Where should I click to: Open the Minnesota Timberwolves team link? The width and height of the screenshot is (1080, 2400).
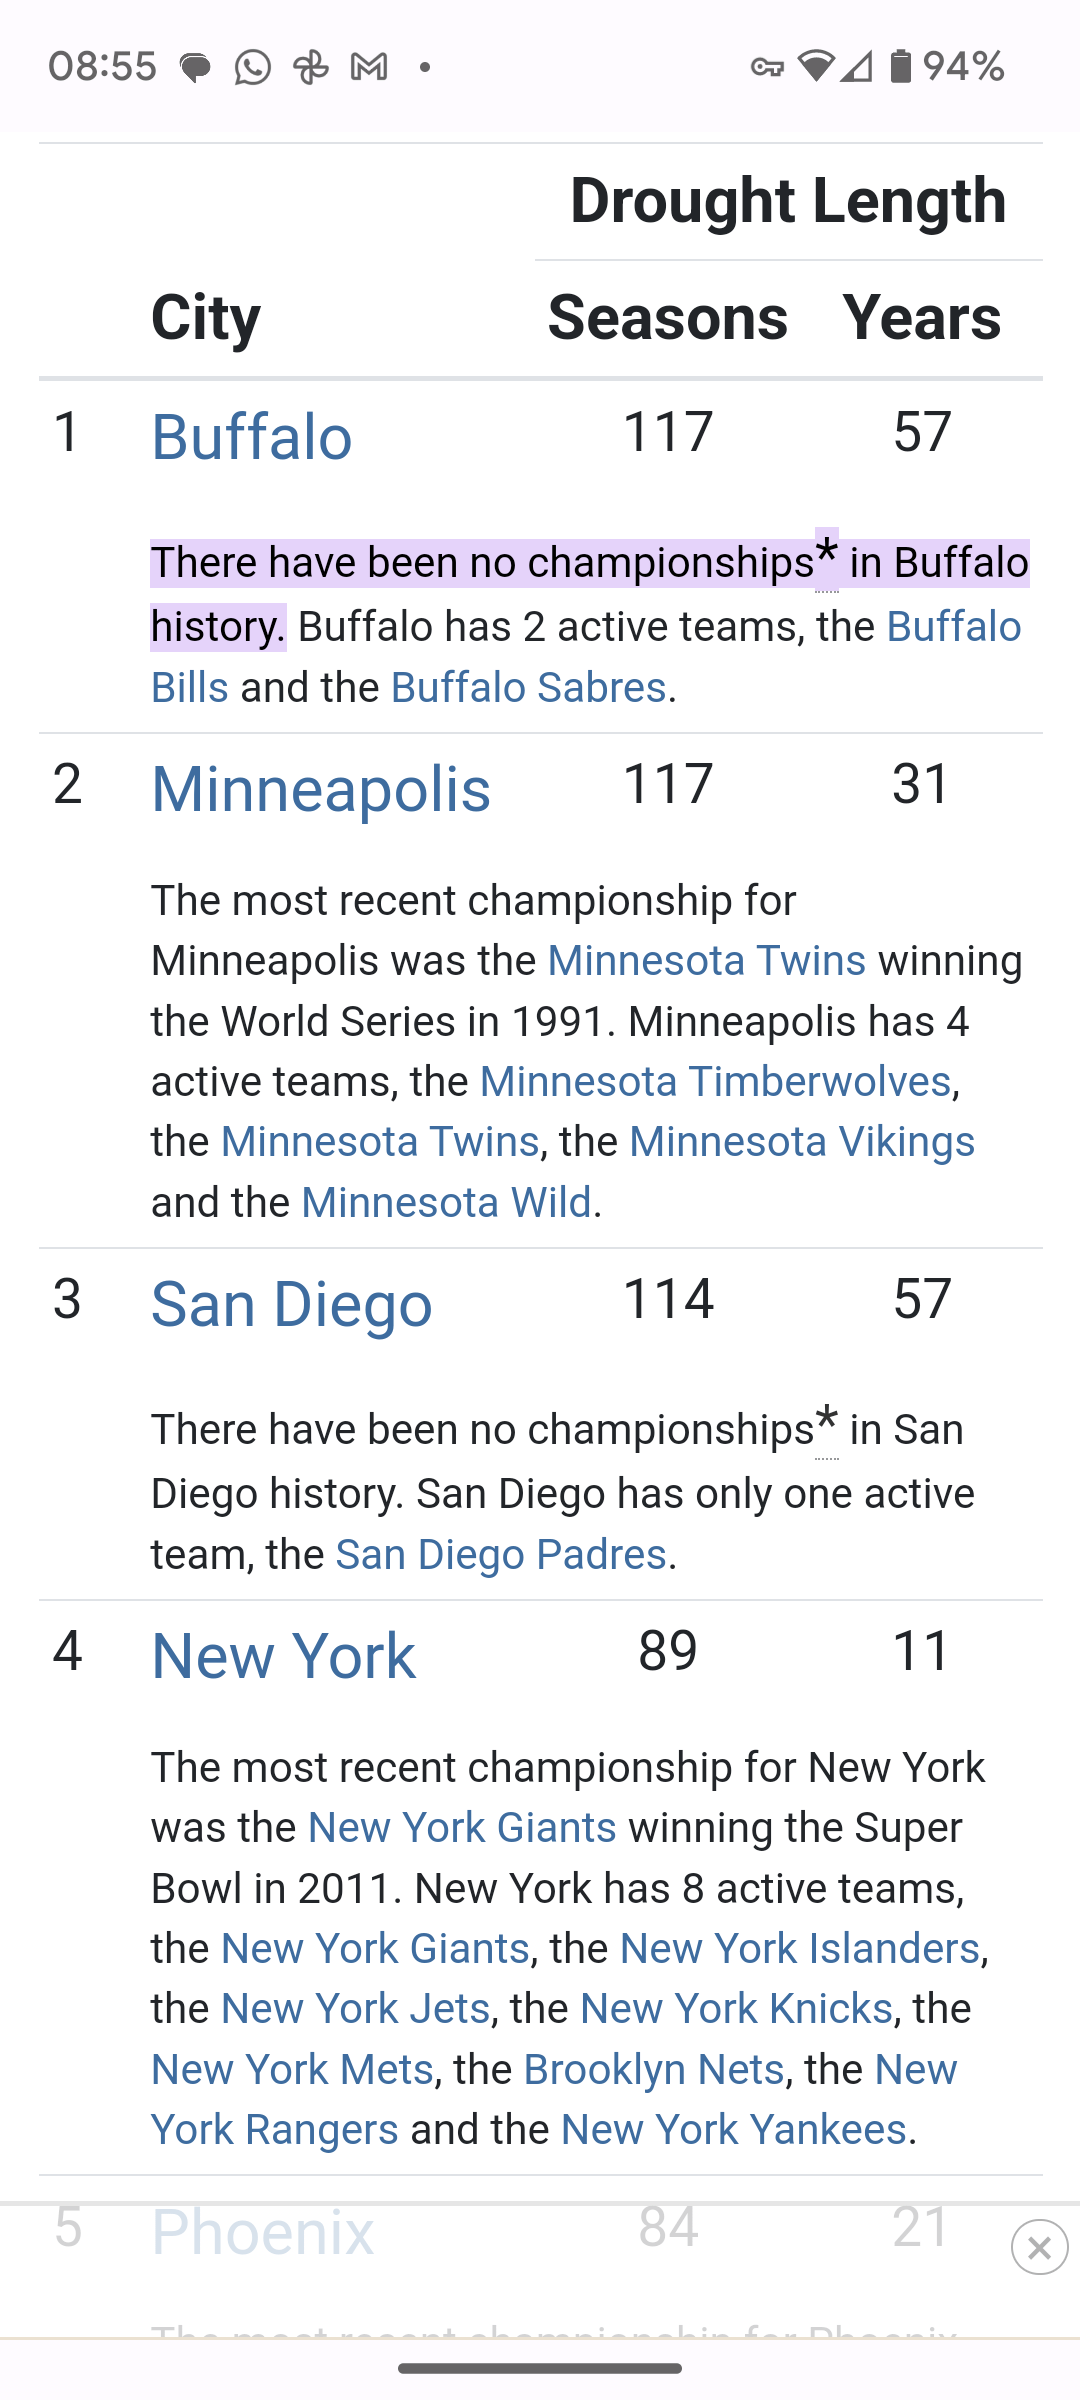[714, 1081]
